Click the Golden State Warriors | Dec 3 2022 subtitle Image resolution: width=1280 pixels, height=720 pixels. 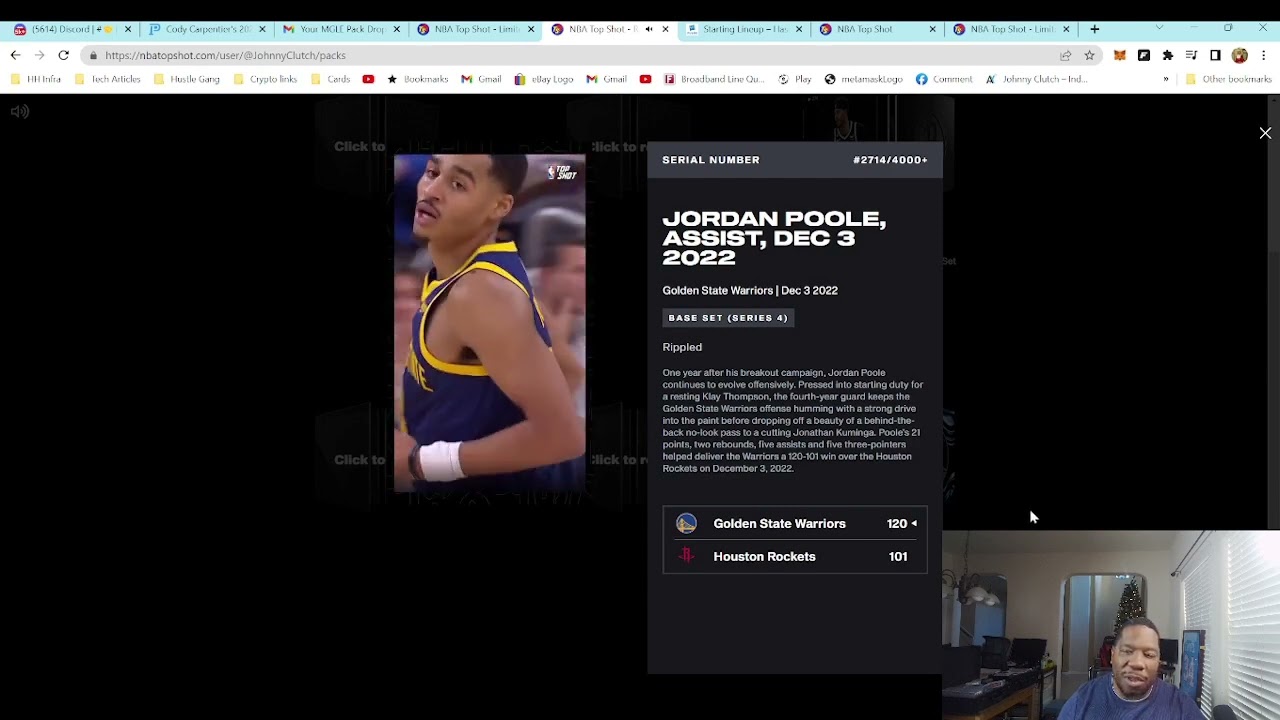(x=750, y=291)
